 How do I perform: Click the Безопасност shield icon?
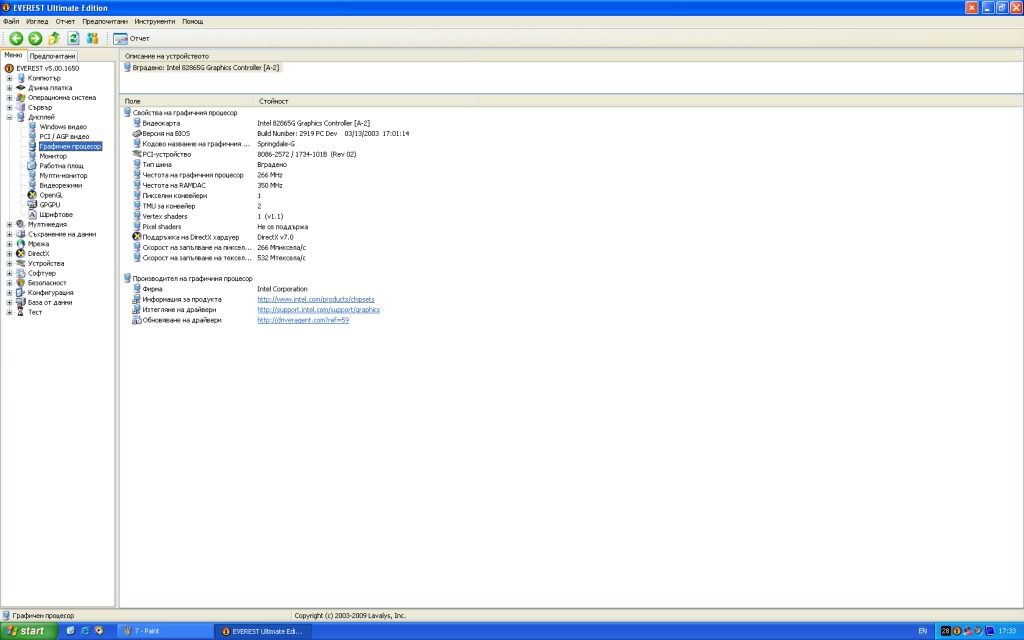click(20, 283)
